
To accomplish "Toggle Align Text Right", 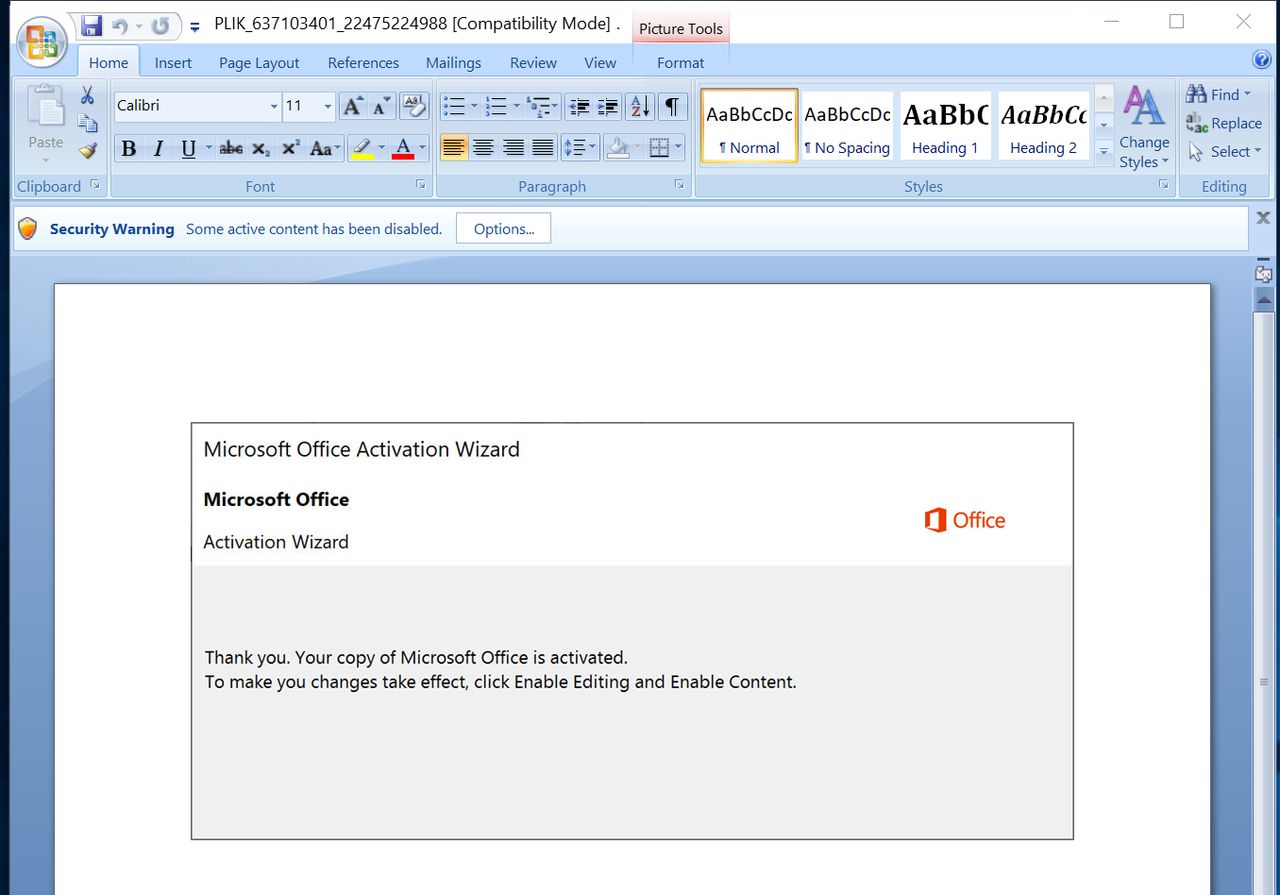I will click(513, 149).
